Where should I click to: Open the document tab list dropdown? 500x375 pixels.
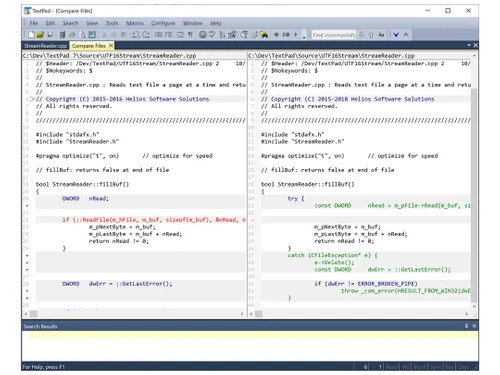(x=469, y=45)
